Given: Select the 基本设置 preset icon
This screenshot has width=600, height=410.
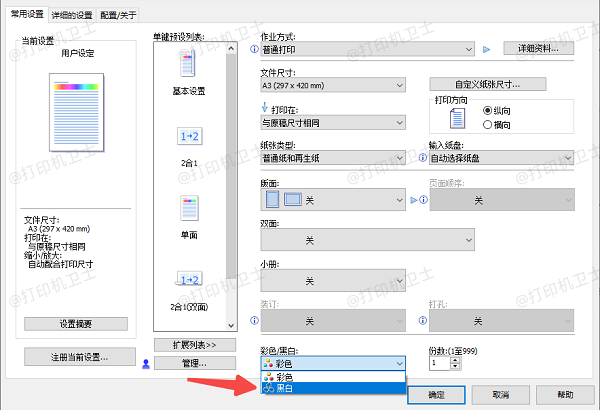Looking at the screenshot, I should 188,66.
